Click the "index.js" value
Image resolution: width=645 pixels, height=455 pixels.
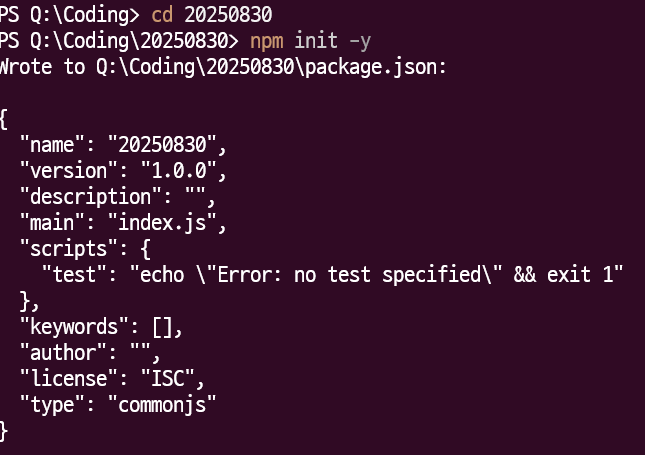point(164,221)
